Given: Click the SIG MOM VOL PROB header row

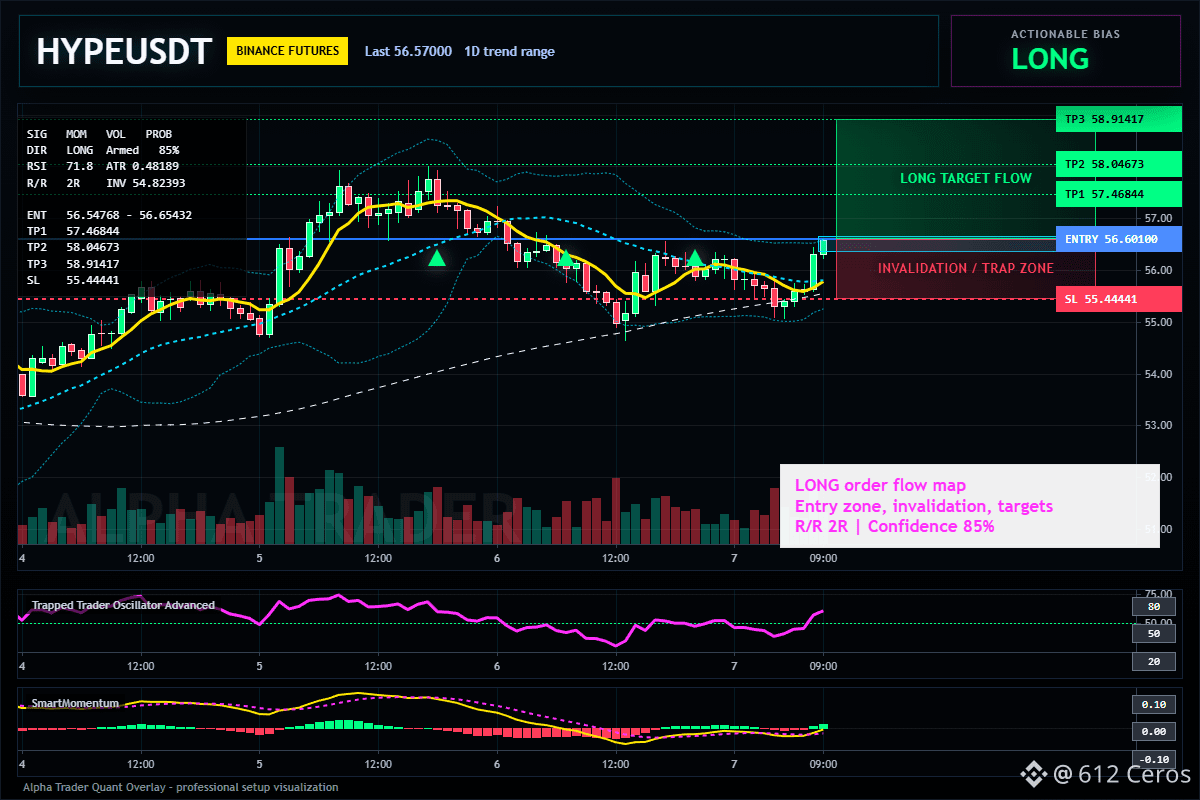Looking at the screenshot, I should 99,133.
